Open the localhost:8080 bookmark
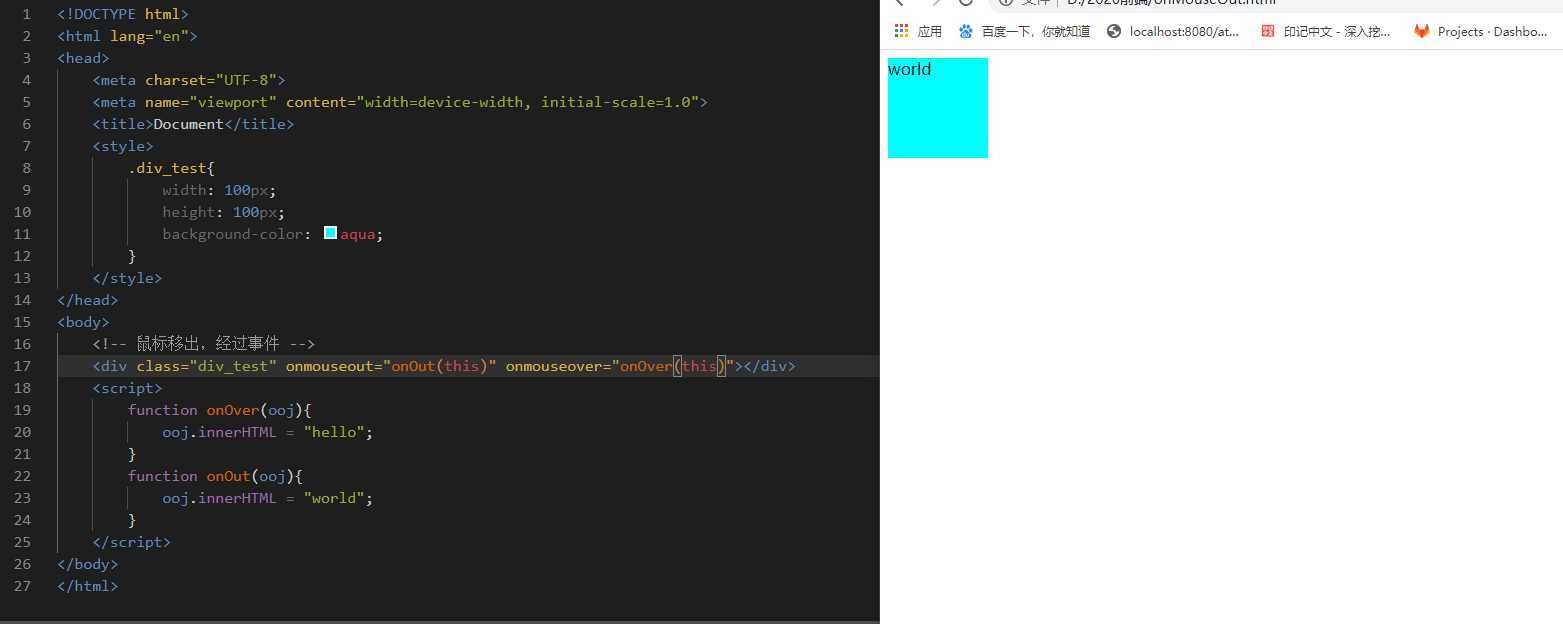The height and width of the screenshot is (624, 1563). pyautogui.click(x=1173, y=31)
